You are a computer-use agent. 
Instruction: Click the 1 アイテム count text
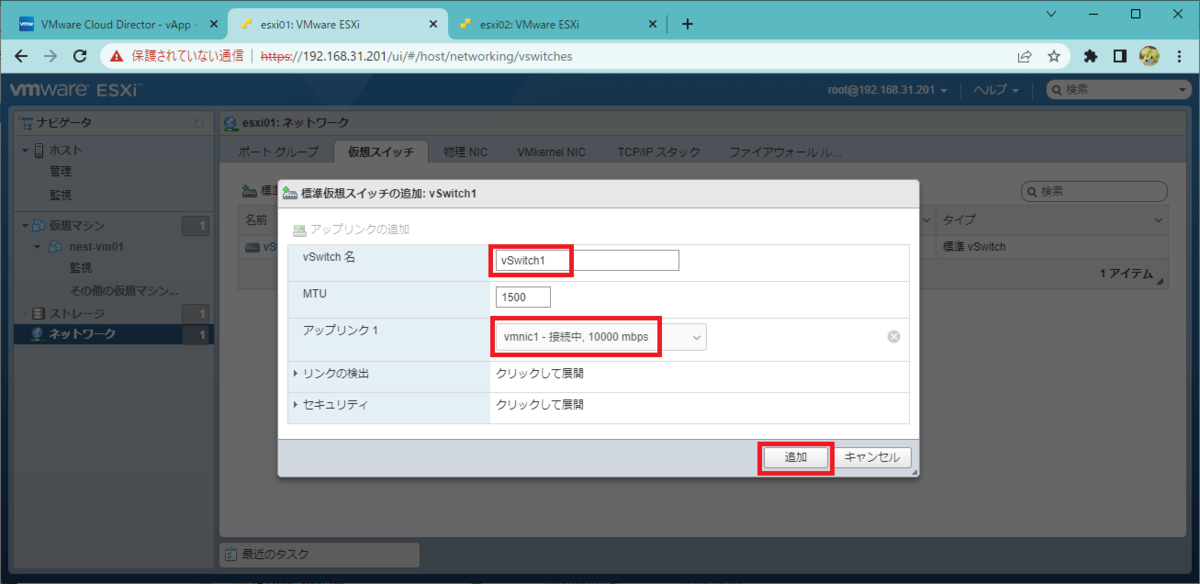(1126, 274)
